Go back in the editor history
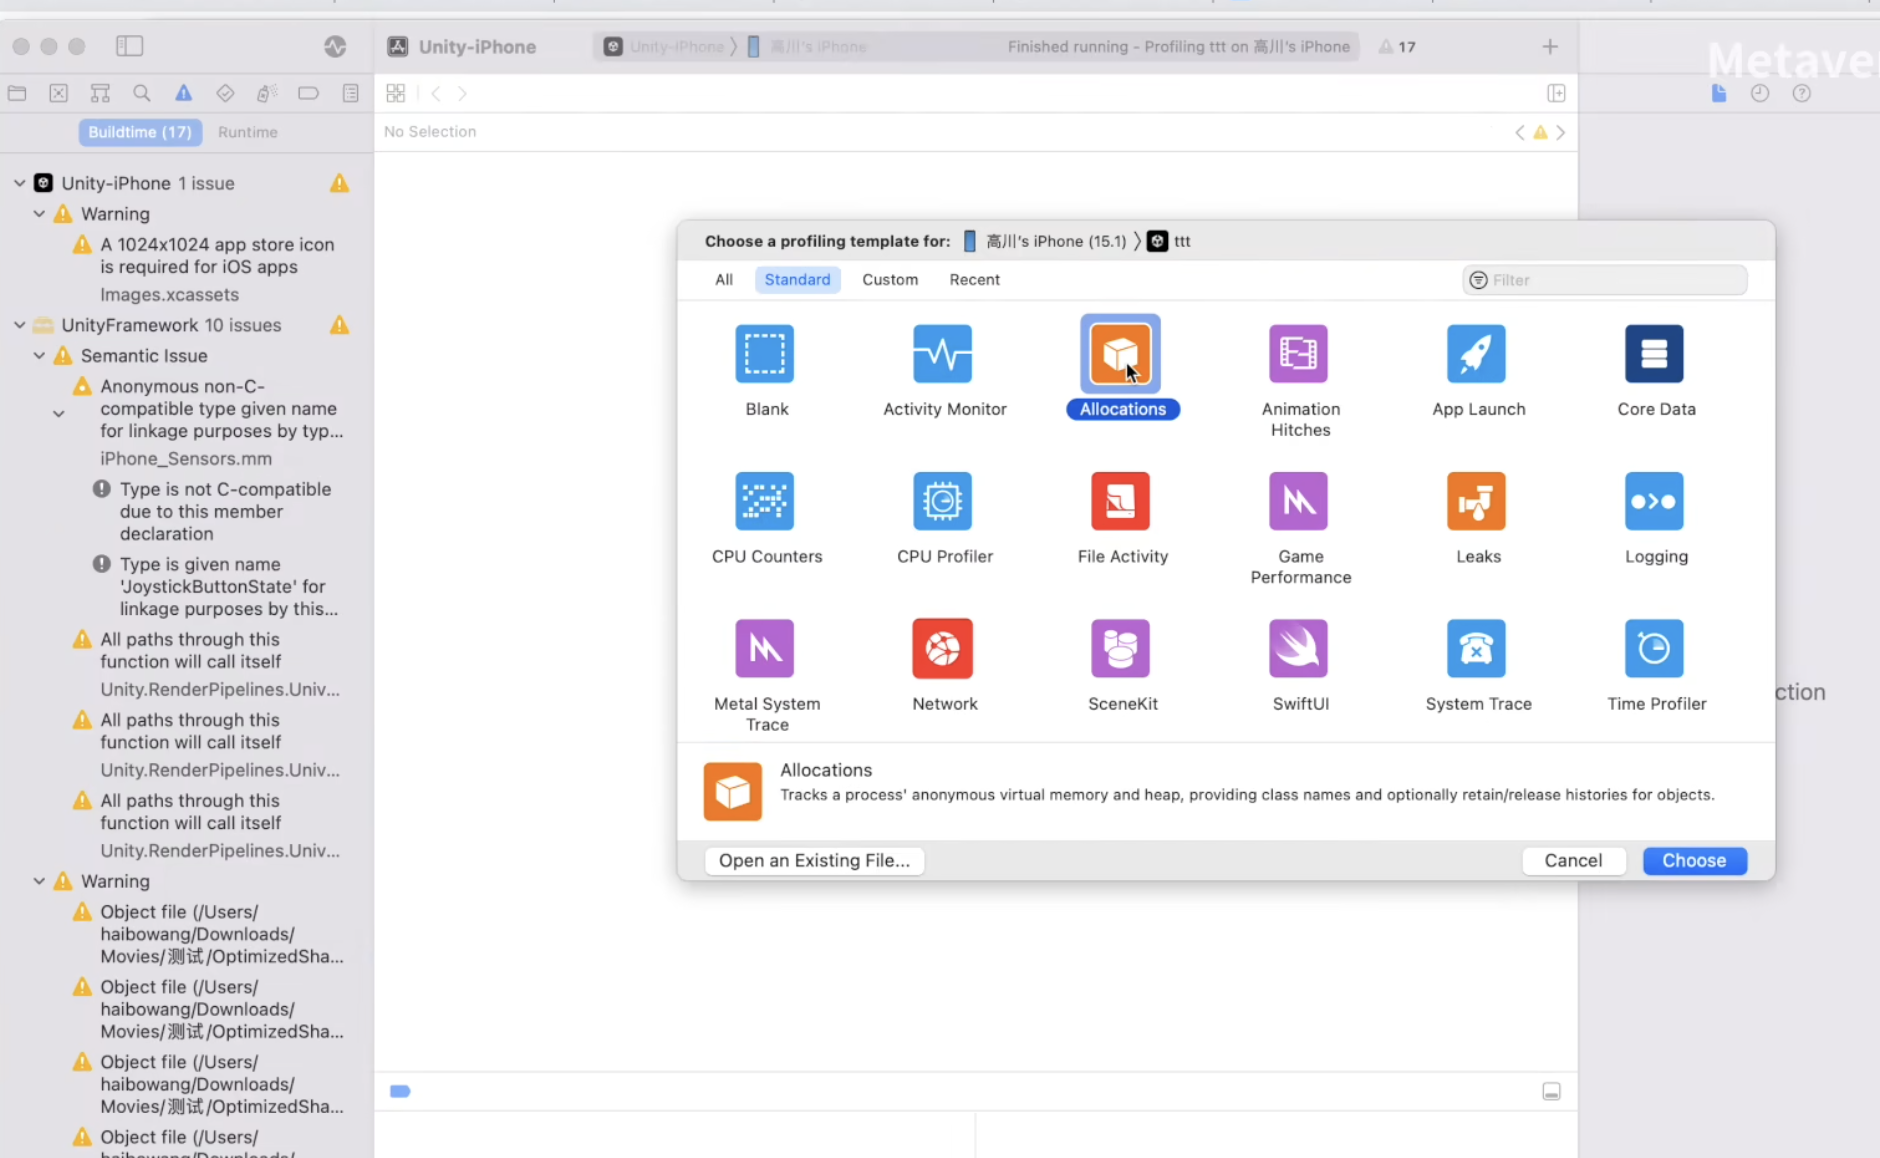The width and height of the screenshot is (1880, 1158). [436, 93]
